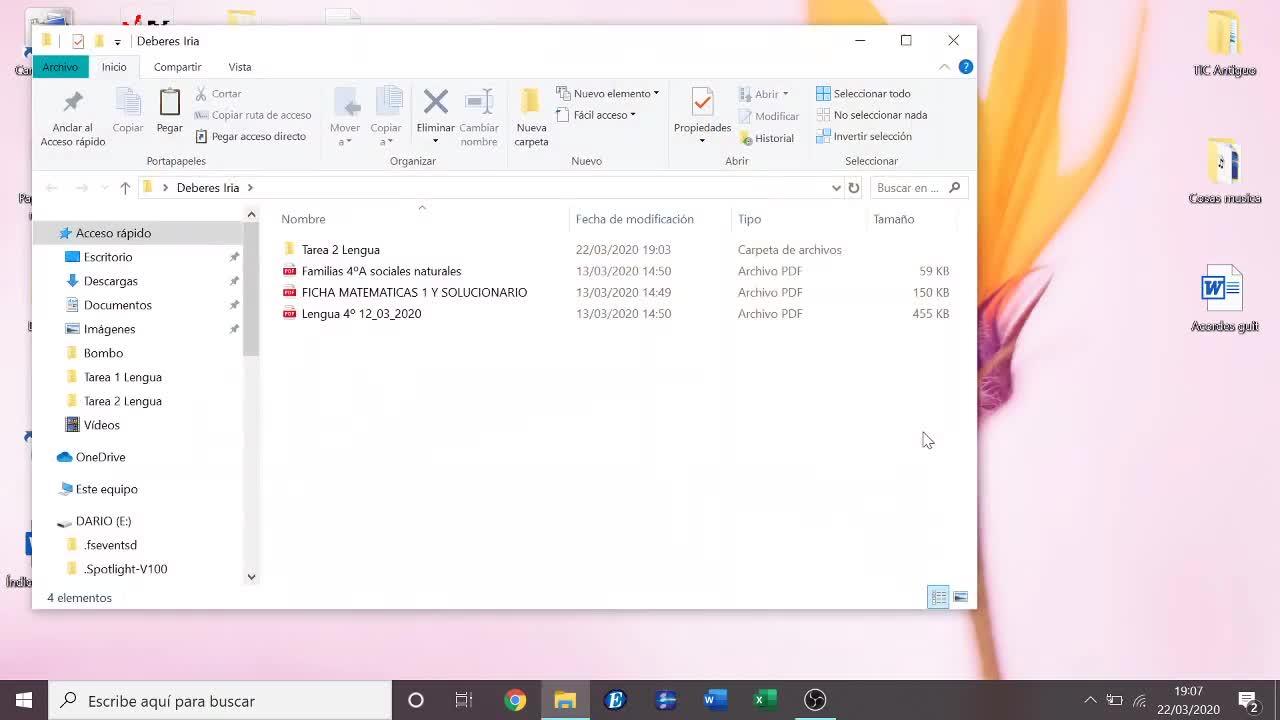1280x720 pixels.
Task: Open Customize Quick Access Toolbar dropdown
Action: tap(117, 42)
